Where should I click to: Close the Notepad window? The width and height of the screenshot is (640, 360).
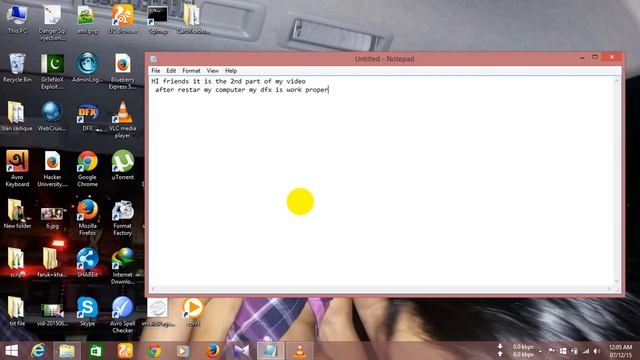612,57
